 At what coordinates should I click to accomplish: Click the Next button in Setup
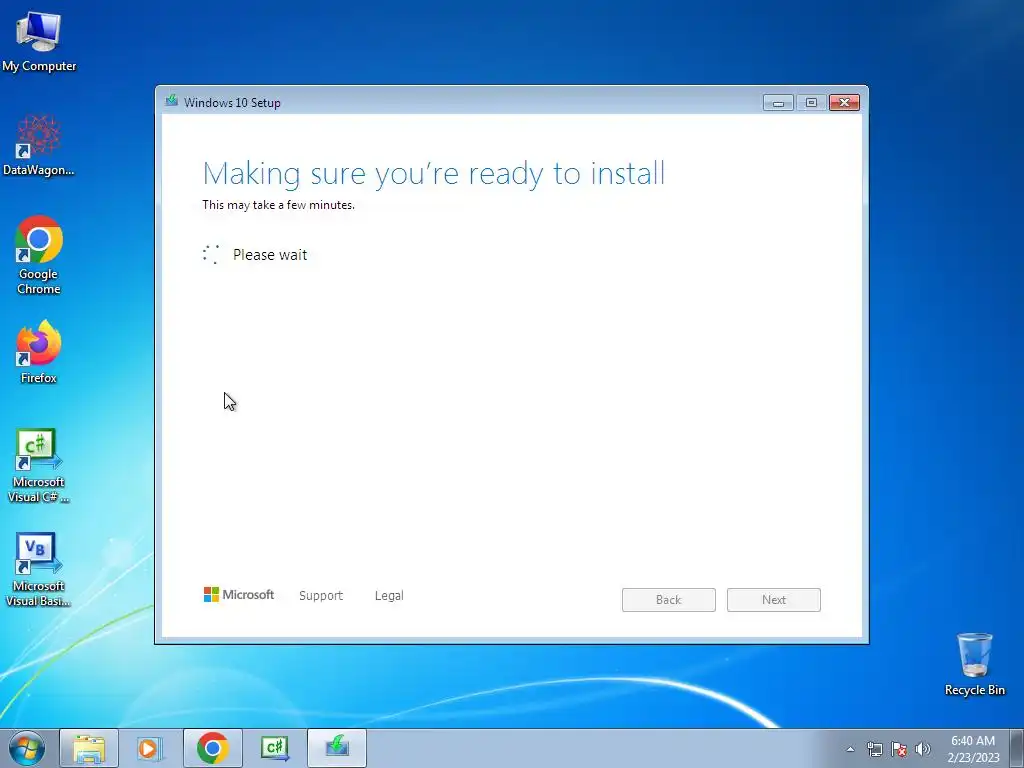tap(774, 600)
